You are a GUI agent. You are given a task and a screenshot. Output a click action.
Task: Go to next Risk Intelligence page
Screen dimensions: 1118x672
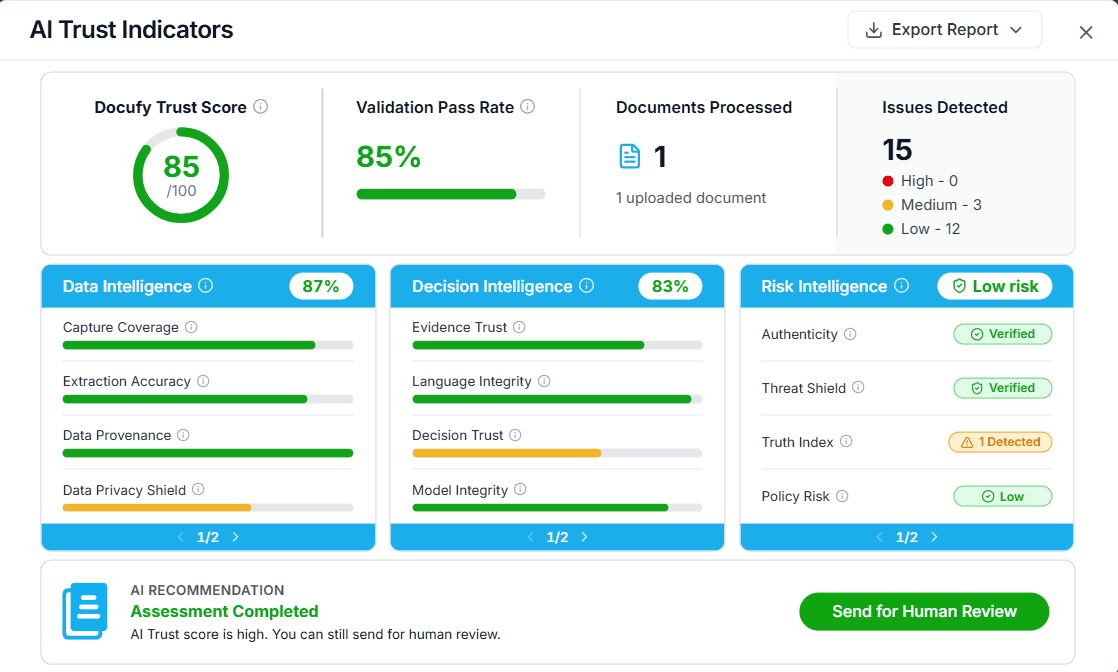(934, 537)
